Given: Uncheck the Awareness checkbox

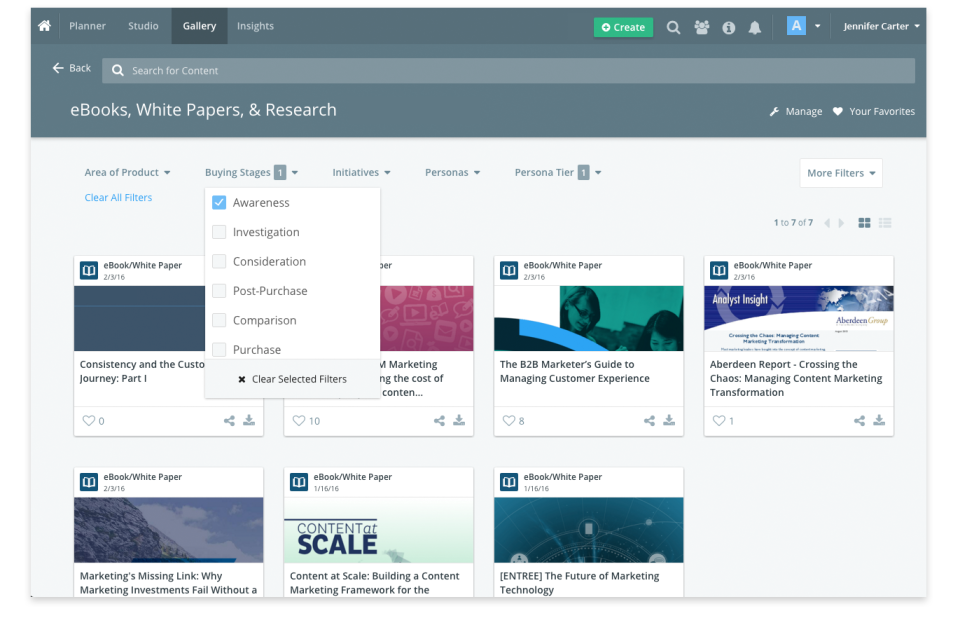Looking at the screenshot, I should coord(219,203).
